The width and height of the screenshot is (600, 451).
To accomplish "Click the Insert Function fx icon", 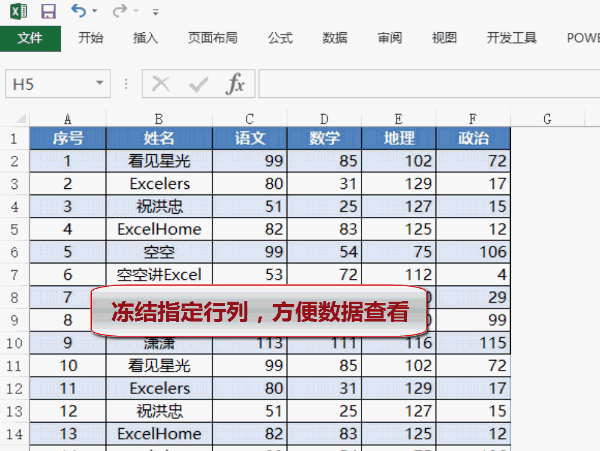I will point(235,85).
